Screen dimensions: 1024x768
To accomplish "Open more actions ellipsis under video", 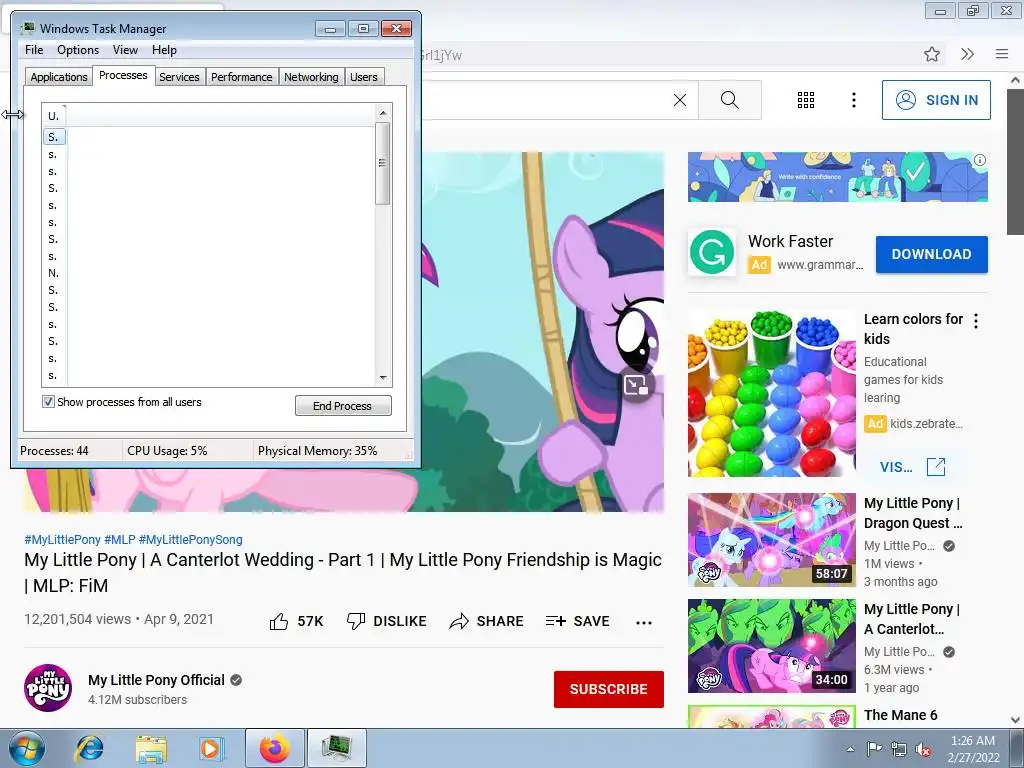I will [644, 622].
